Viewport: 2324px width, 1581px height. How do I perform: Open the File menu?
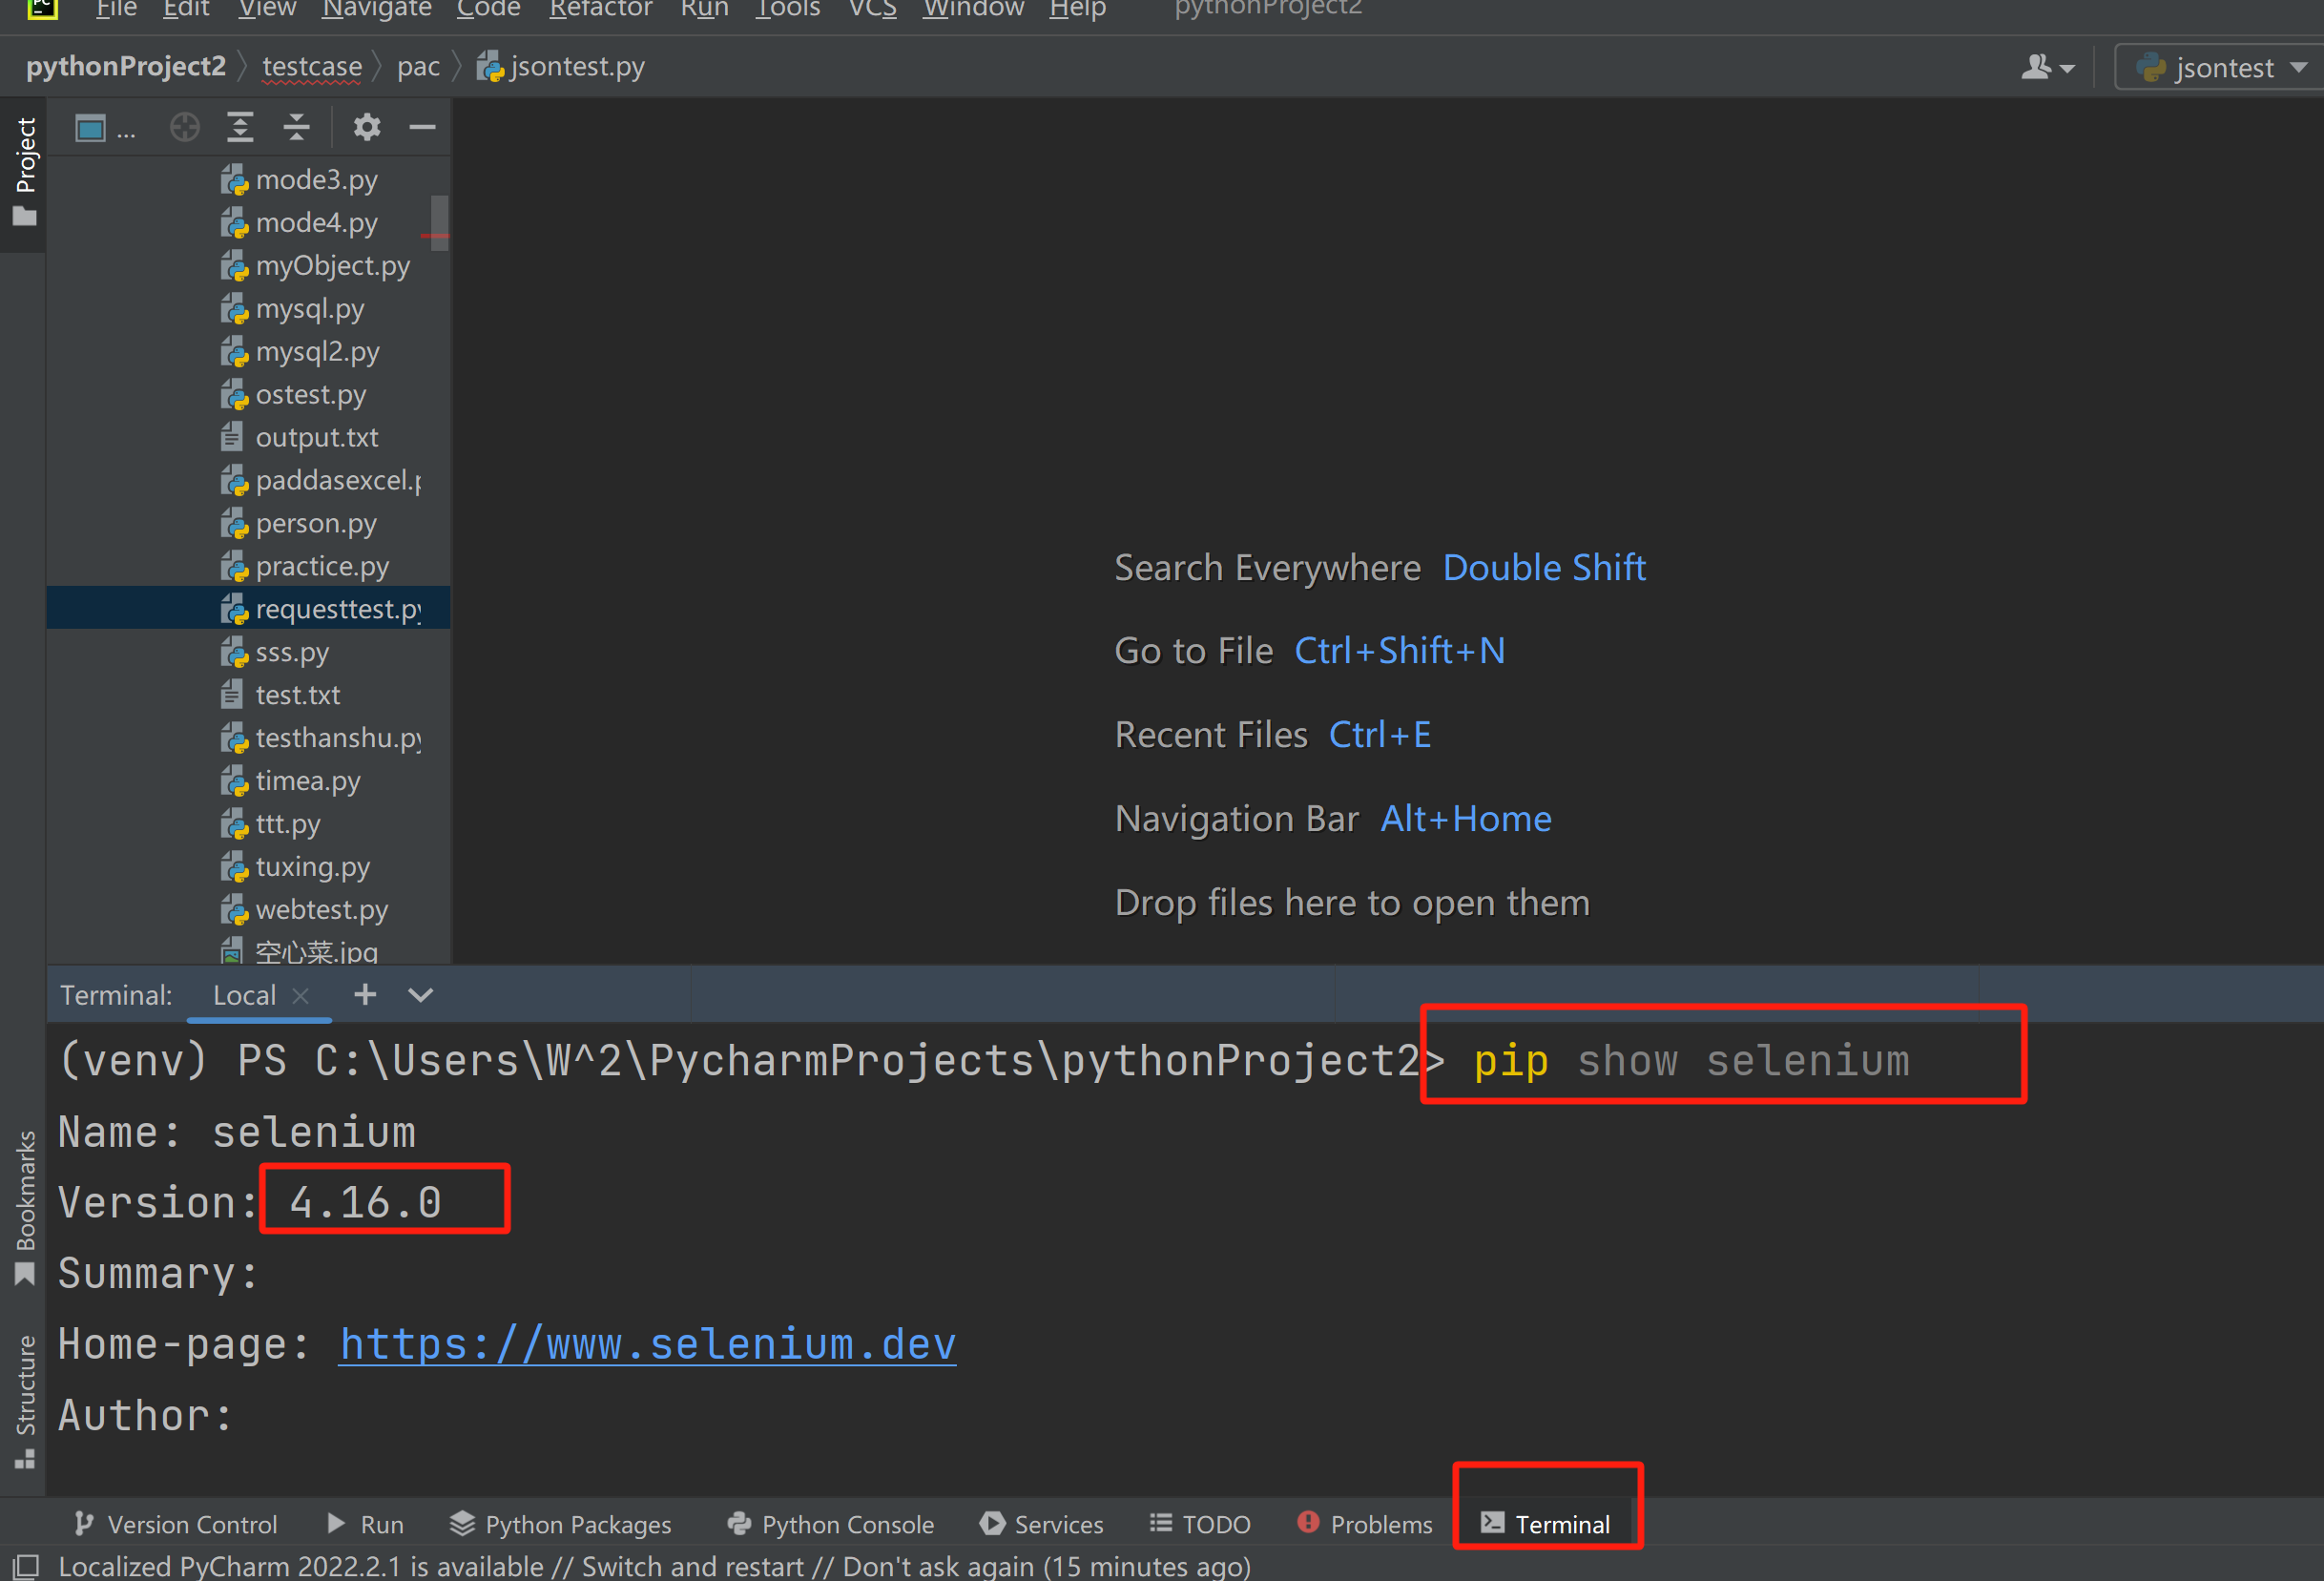(116, 9)
